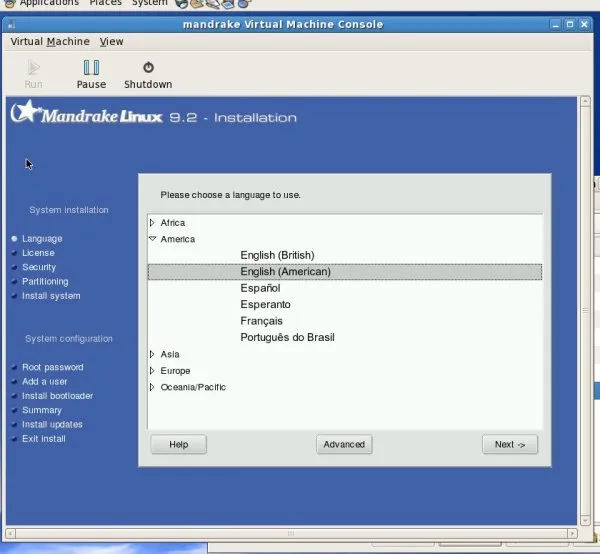Click the horizontal scrollbar right arrow

point(572,533)
